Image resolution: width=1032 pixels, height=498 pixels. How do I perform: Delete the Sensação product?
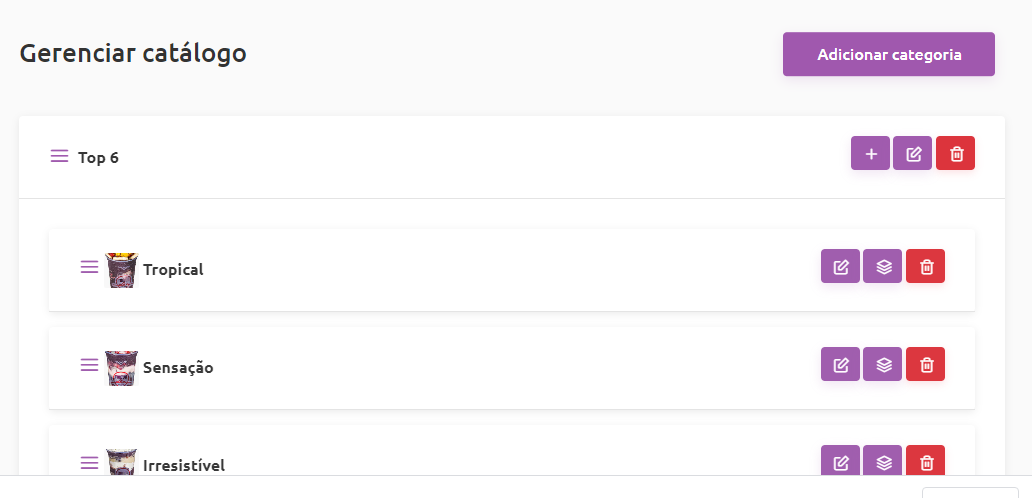click(x=925, y=364)
